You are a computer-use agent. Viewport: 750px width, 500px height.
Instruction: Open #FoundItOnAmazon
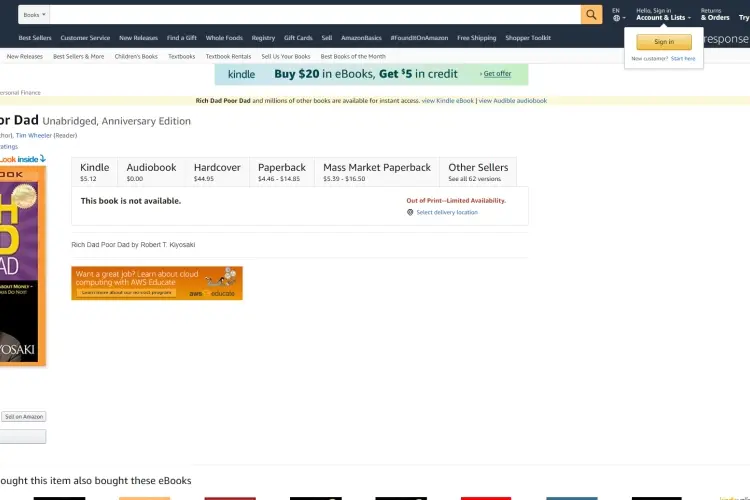(419, 38)
